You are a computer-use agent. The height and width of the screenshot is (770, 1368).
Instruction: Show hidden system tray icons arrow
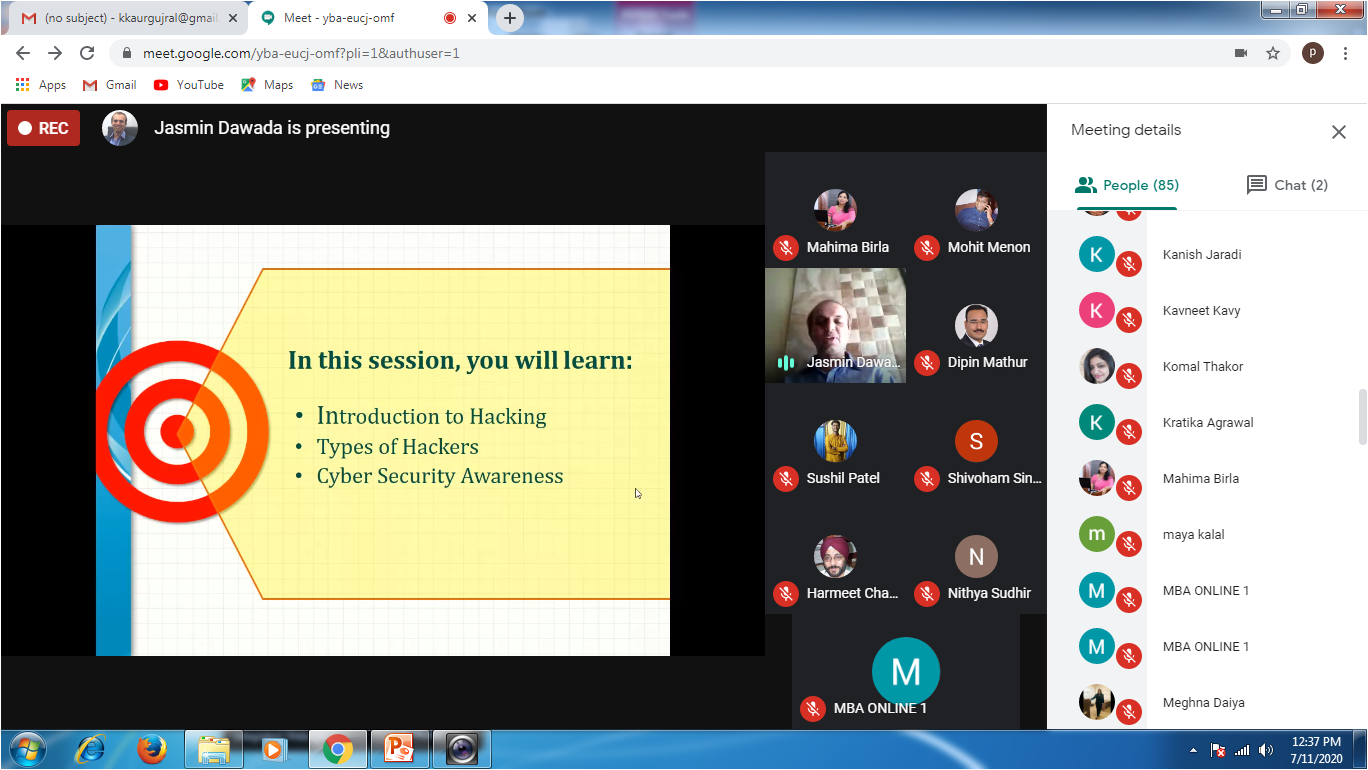tap(1193, 749)
